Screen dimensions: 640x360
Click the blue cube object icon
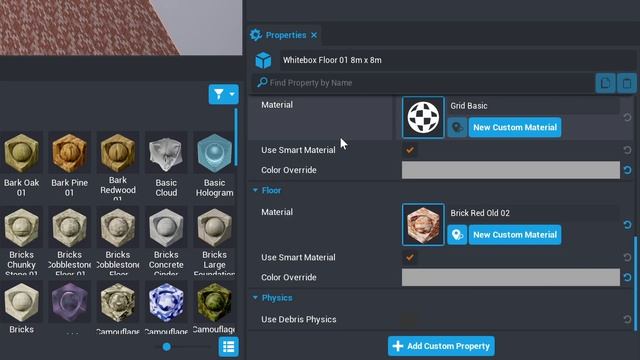(263, 60)
